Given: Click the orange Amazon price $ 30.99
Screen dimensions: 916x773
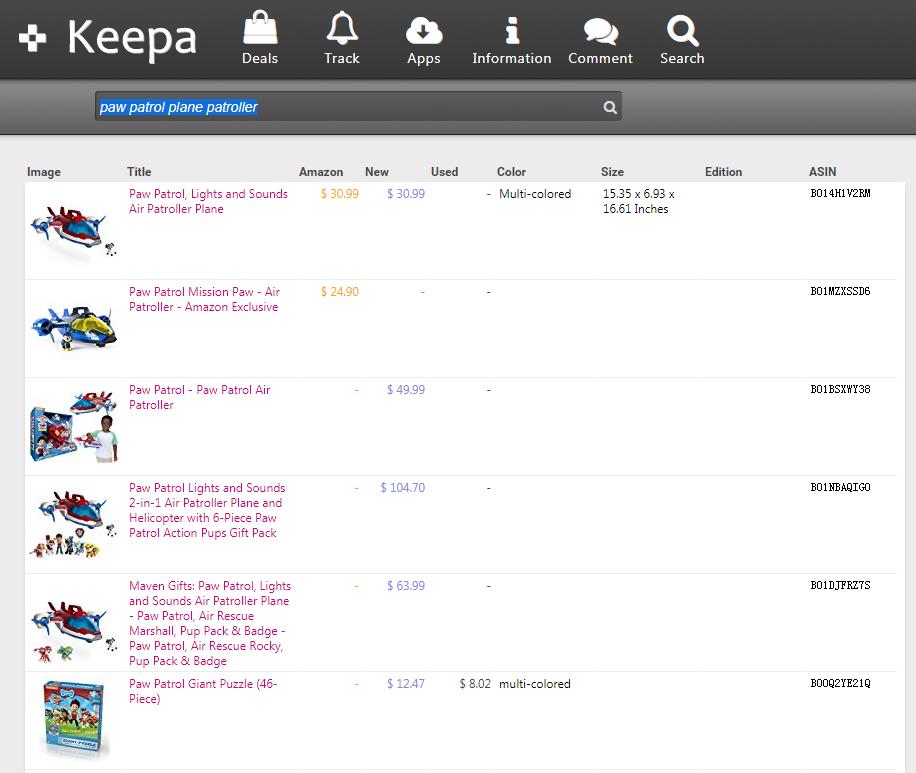Looking at the screenshot, I should pyautogui.click(x=339, y=193).
